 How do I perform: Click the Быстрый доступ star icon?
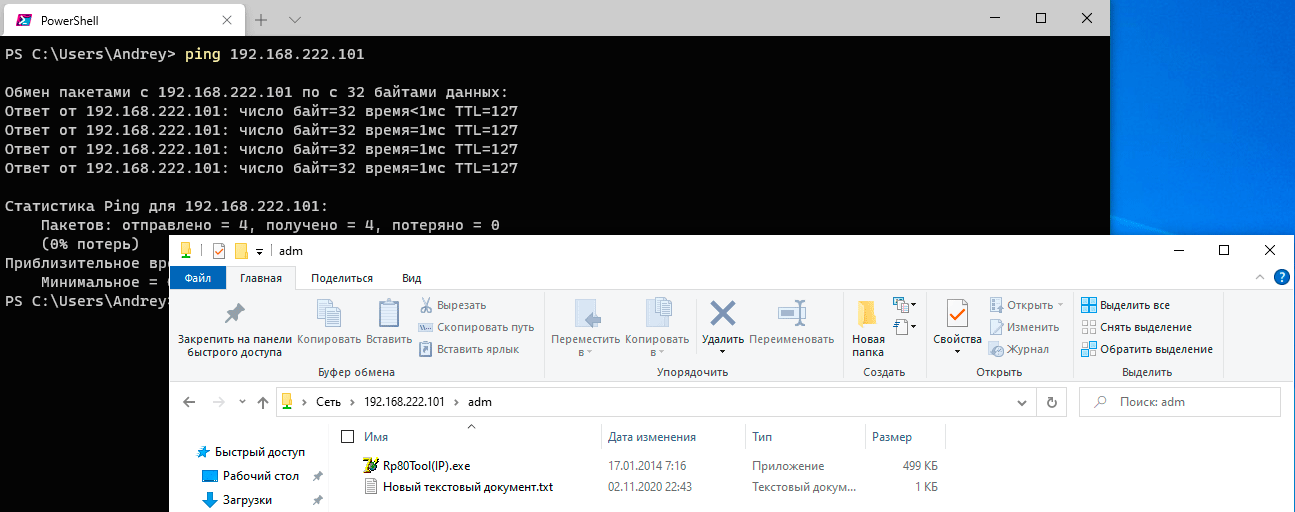coord(204,451)
